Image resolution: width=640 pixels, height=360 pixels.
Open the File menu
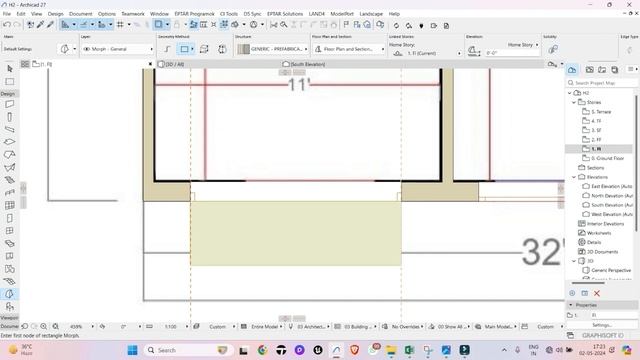tap(7, 13)
